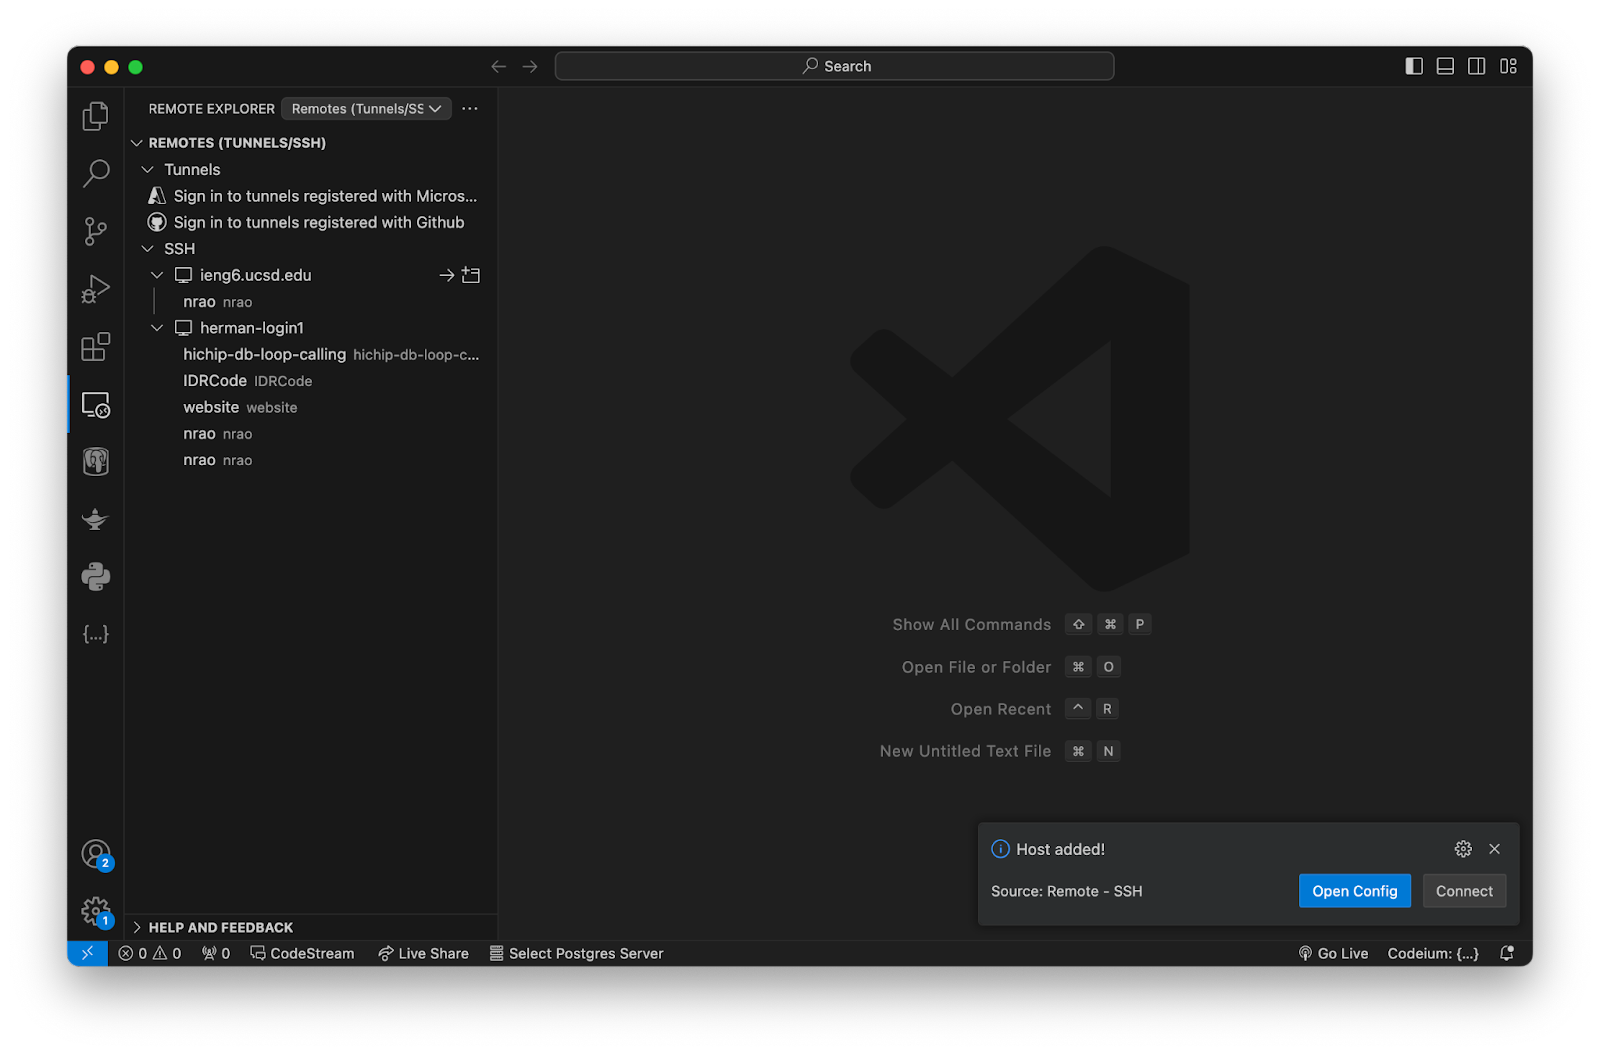Select the Remote Explorer activity icon
1600x1055 pixels.
click(95, 405)
